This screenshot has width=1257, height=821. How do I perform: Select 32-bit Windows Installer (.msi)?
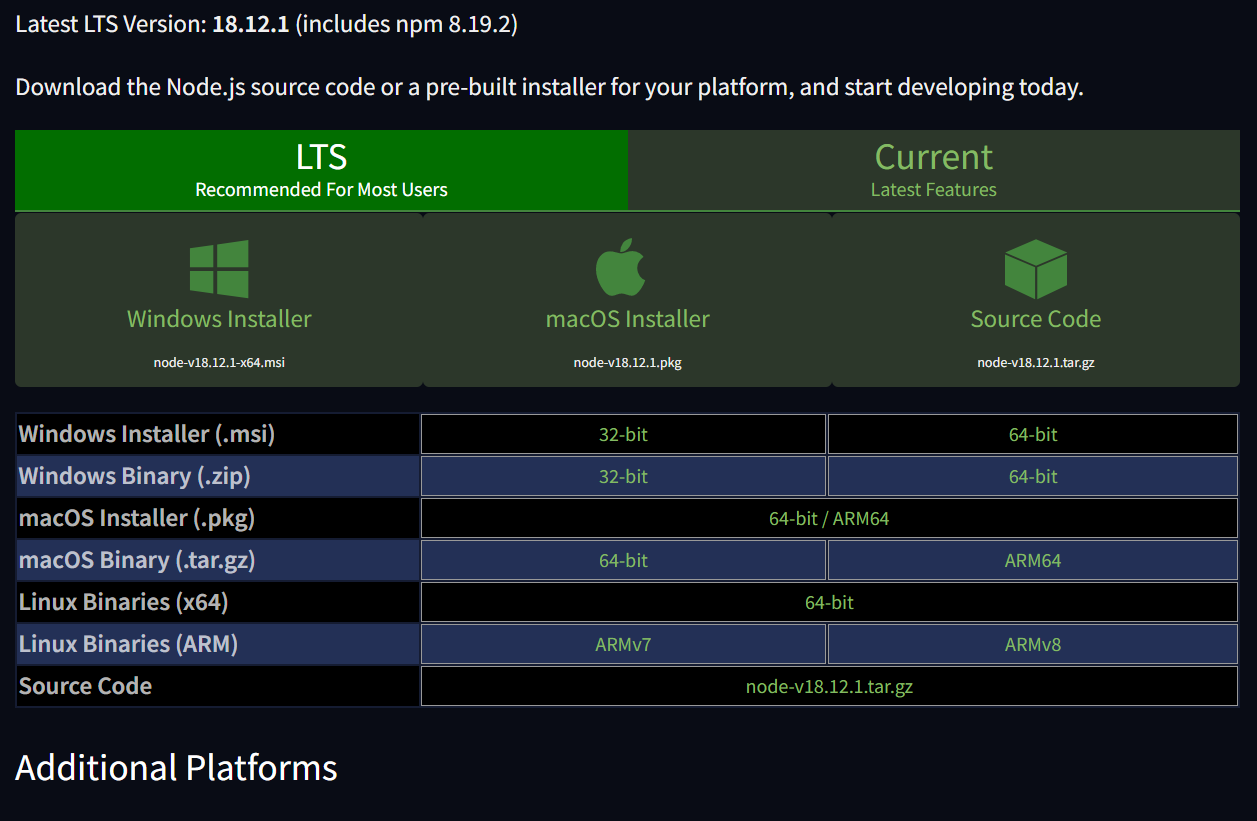(x=623, y=434)
